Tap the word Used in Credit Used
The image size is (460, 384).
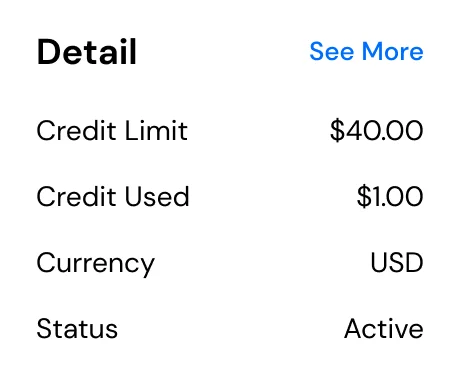pos(157,196)
